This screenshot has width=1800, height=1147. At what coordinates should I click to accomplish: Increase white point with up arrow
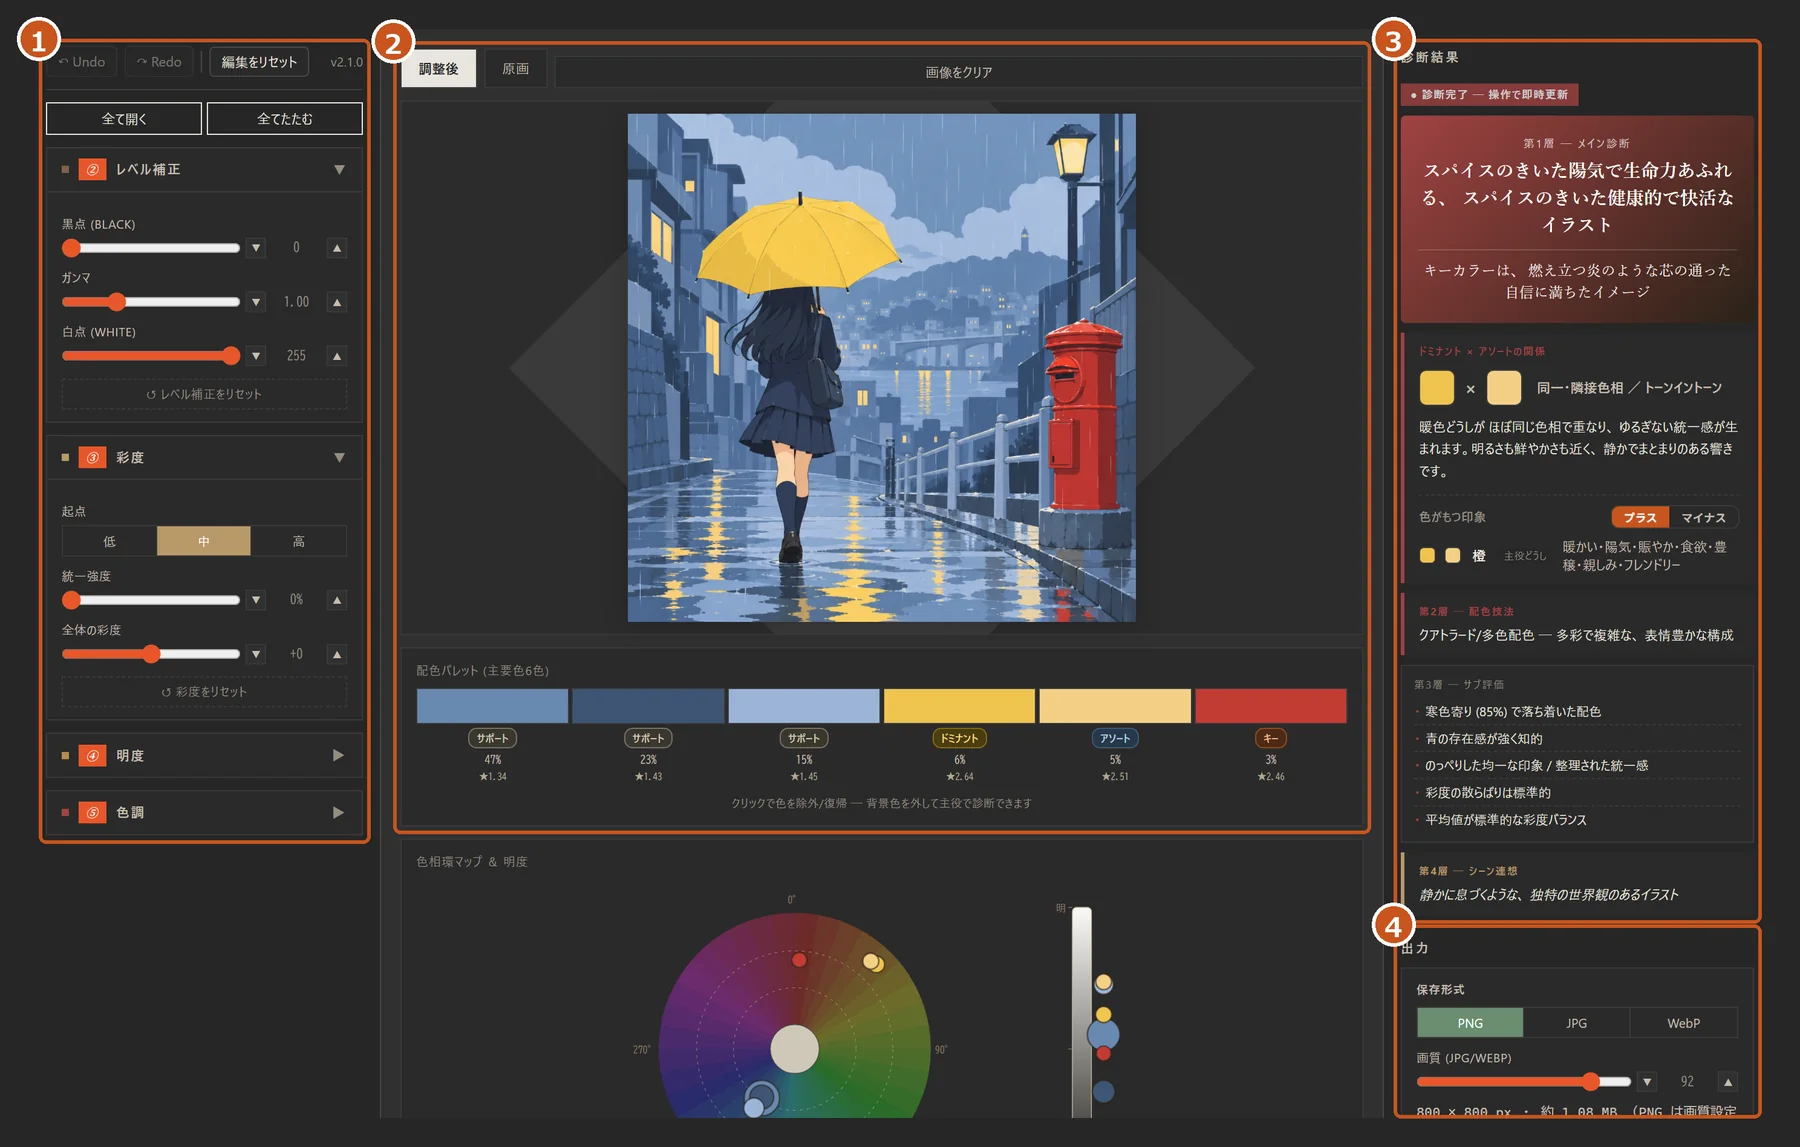tap(337, 355)
